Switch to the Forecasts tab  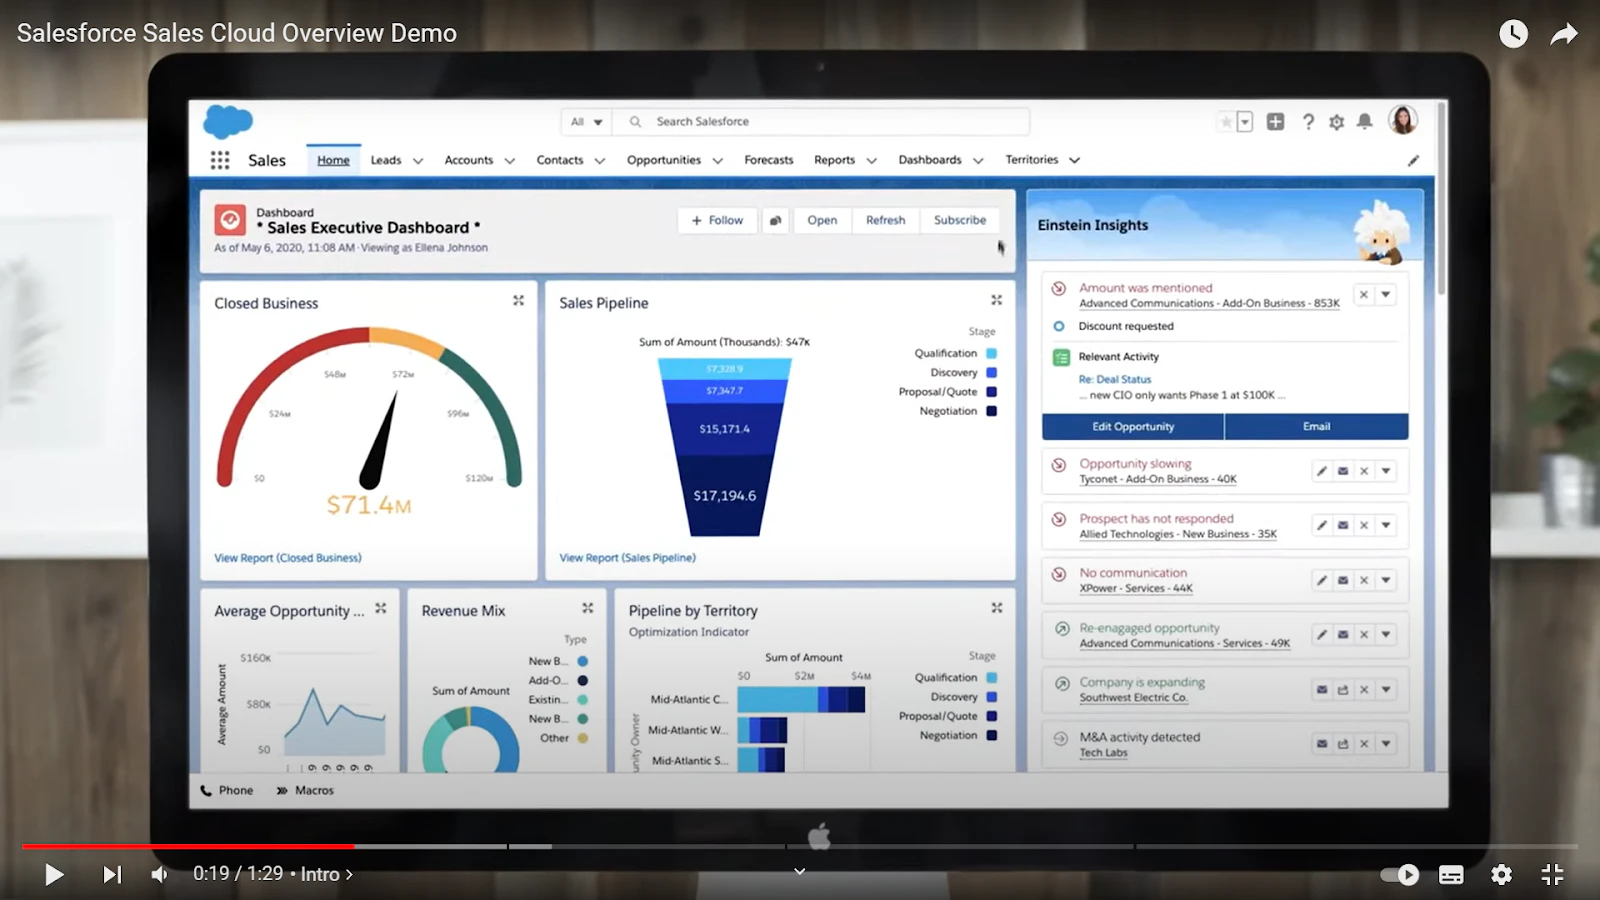point(768,160)
